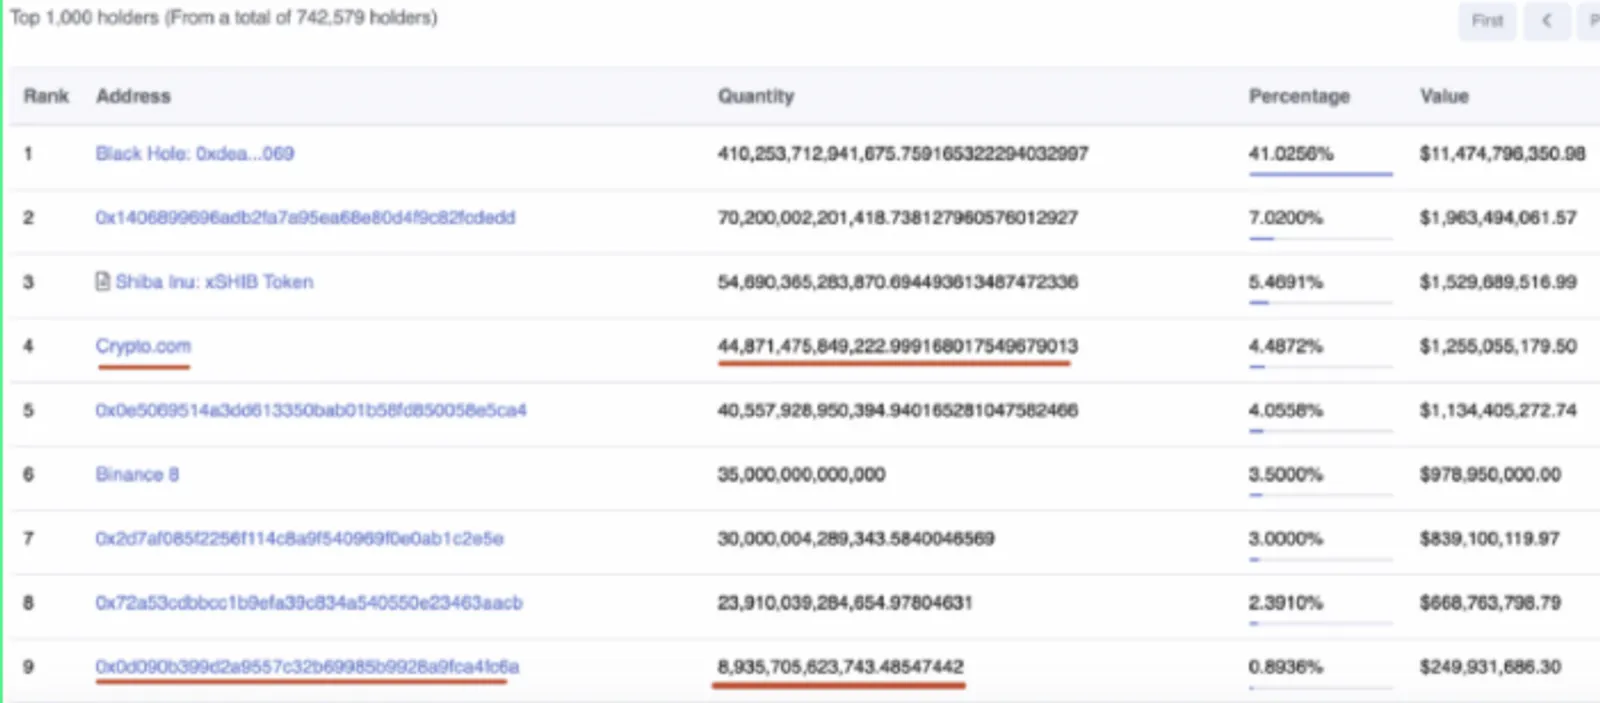Select quantity 30,000,004,289,343.5840046569
This screenshot has height=703, width=1600.
click(855, 538)
